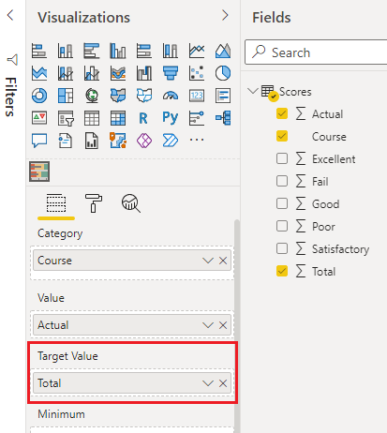Select the Decomposition tree visual
This screenshot has height=433, width=387.
[223, 118]
